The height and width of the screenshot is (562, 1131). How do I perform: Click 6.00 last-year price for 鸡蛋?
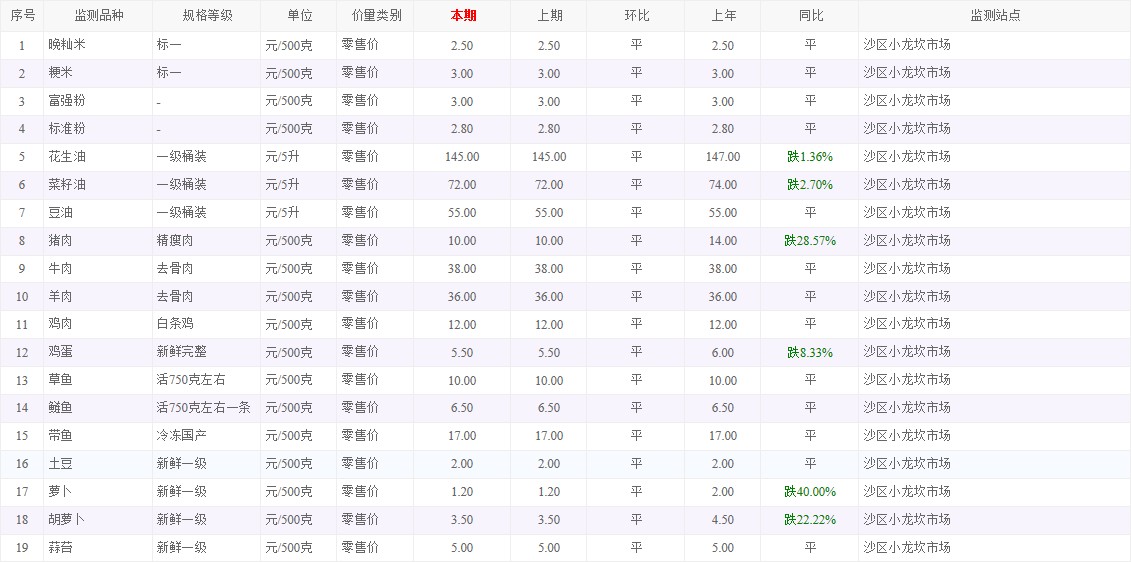pos(723,353)
